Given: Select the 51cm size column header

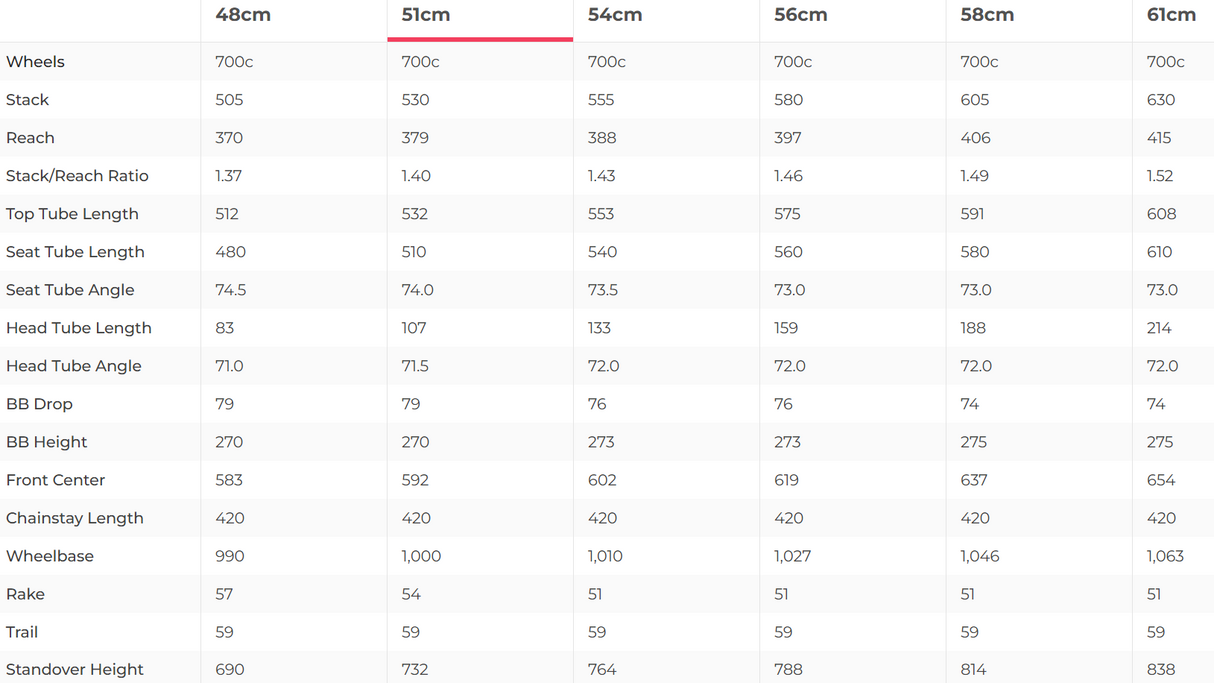Looking at the screenshot, I should 426,15.
